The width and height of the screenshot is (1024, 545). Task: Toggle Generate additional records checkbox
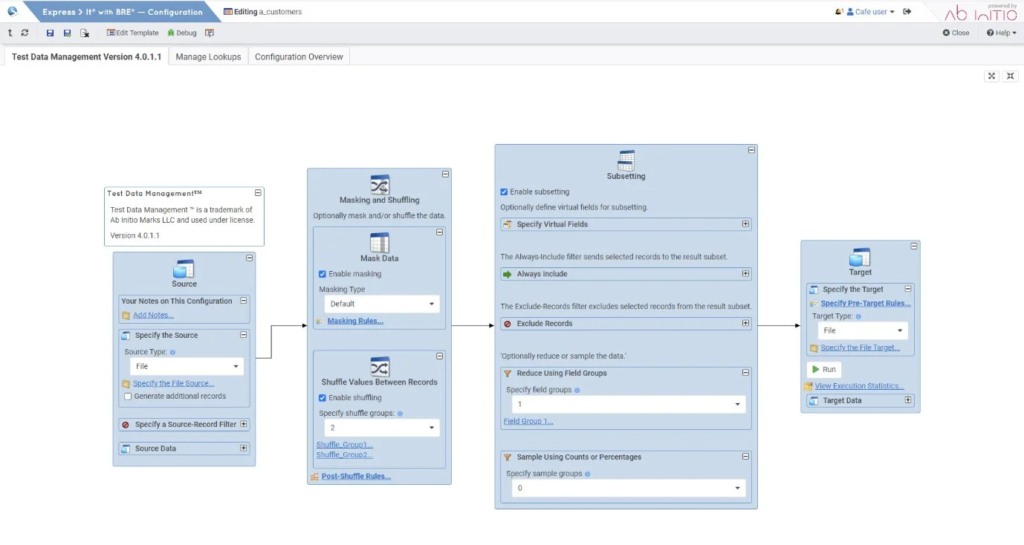click(128, 396)
